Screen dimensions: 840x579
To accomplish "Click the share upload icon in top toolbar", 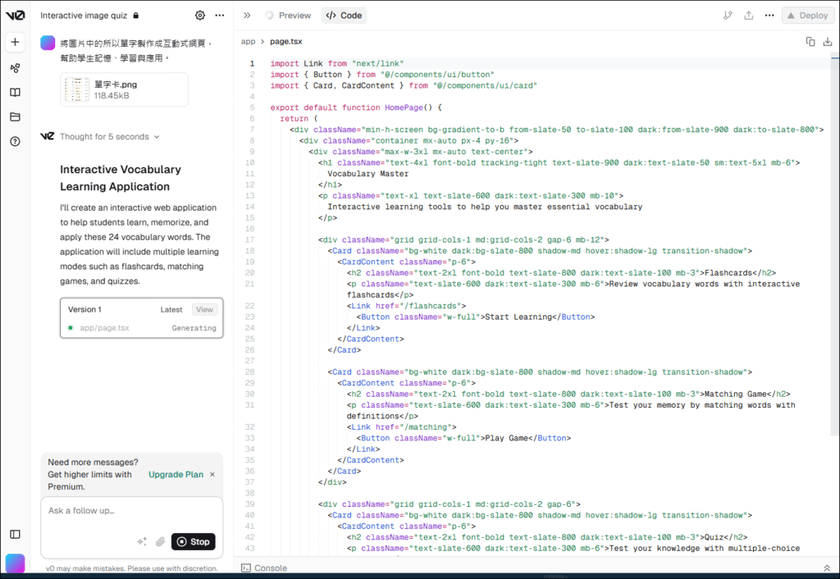I will pos(748,16).
